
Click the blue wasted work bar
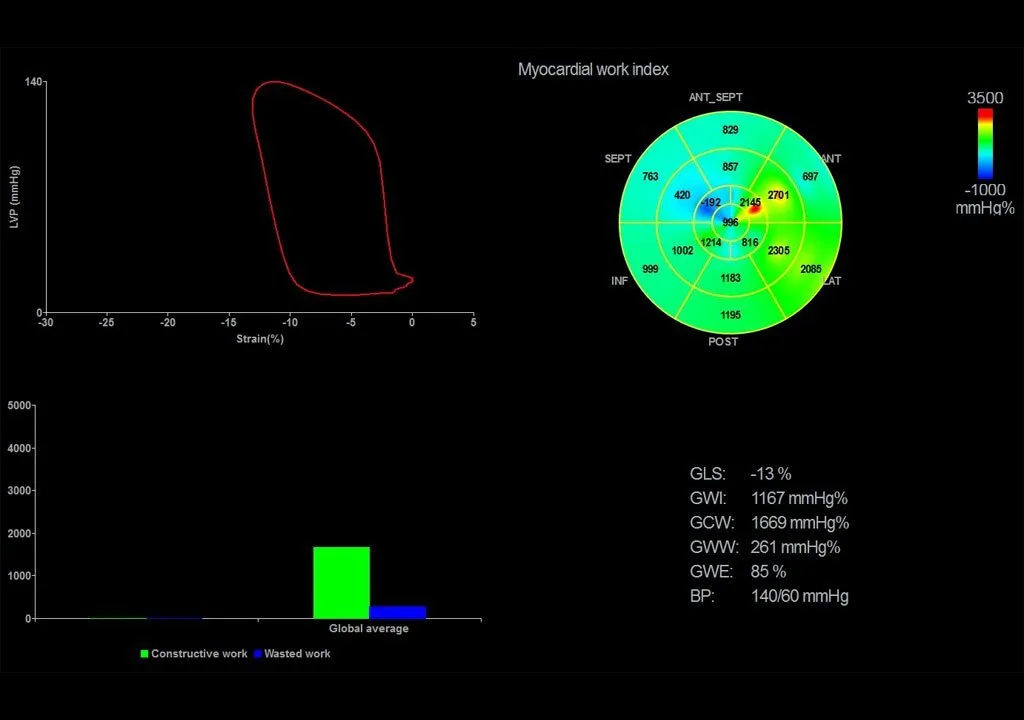[x=398, y=612]
